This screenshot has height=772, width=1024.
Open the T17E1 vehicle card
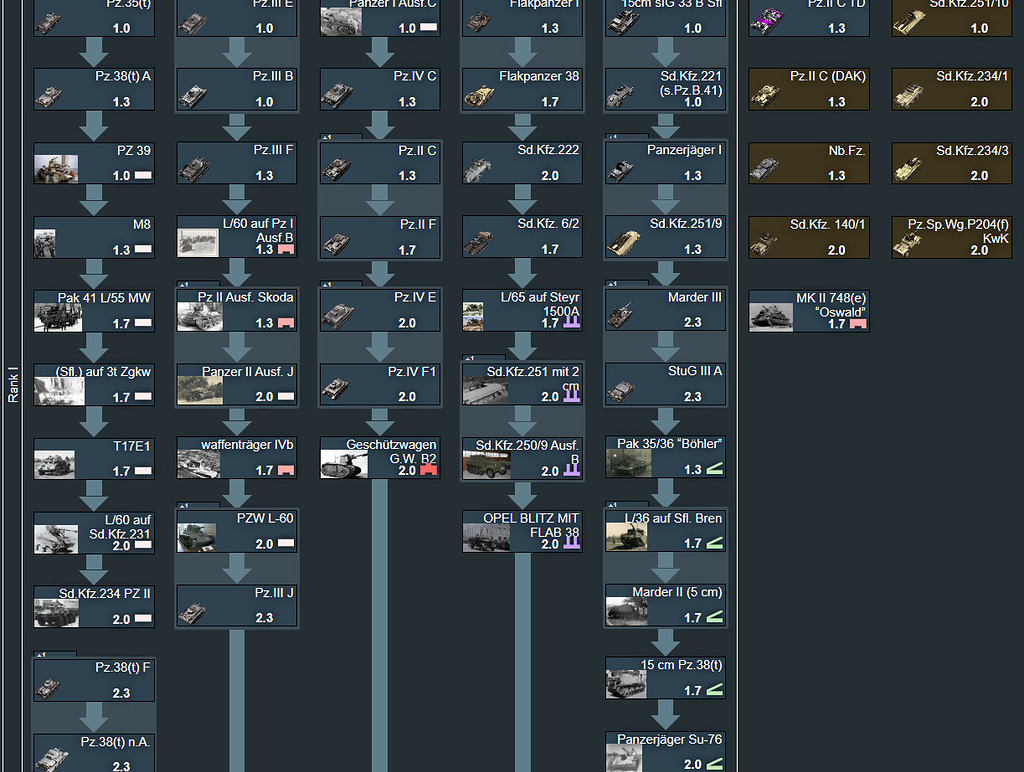click(x=93, y=458)
